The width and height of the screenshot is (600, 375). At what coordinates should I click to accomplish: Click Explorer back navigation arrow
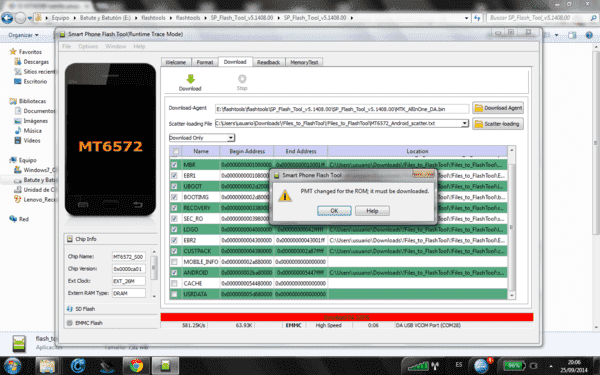point(7,18)
